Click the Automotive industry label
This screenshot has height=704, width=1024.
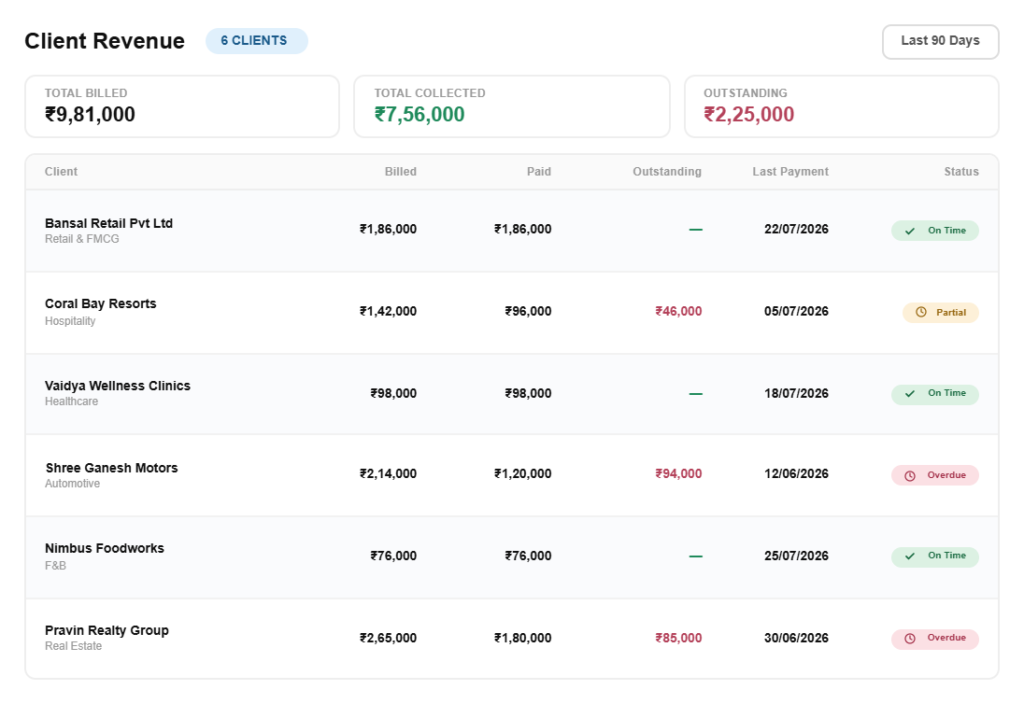click(x=72, y=484)
